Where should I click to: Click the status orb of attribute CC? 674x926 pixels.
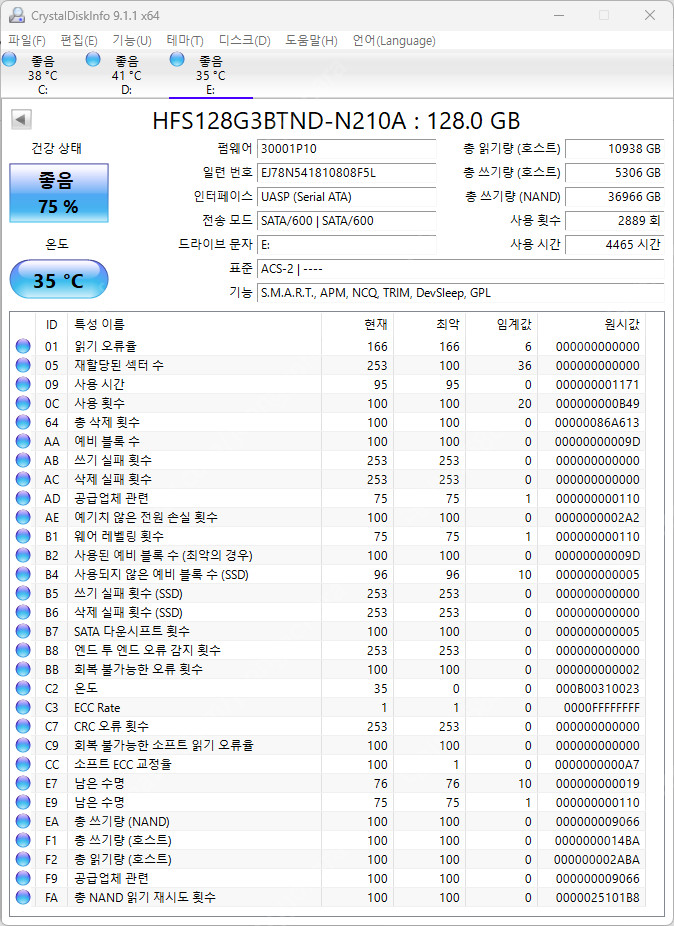pos(23,764)
